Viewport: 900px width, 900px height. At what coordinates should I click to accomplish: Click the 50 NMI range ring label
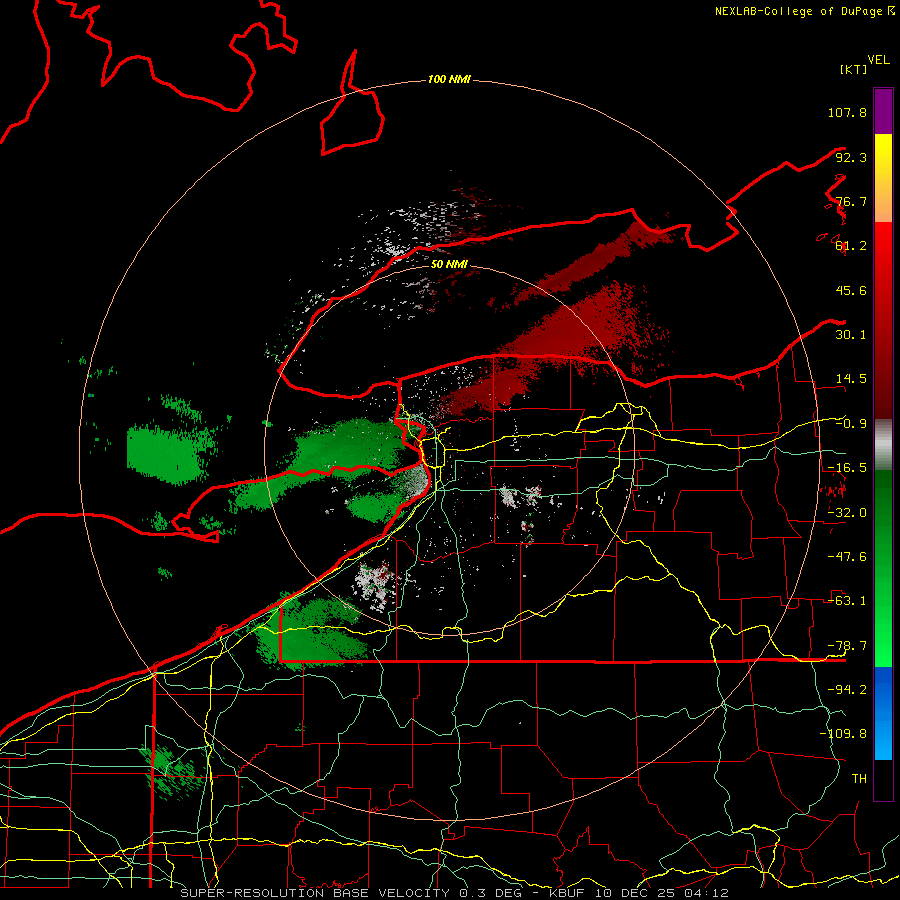449,264
